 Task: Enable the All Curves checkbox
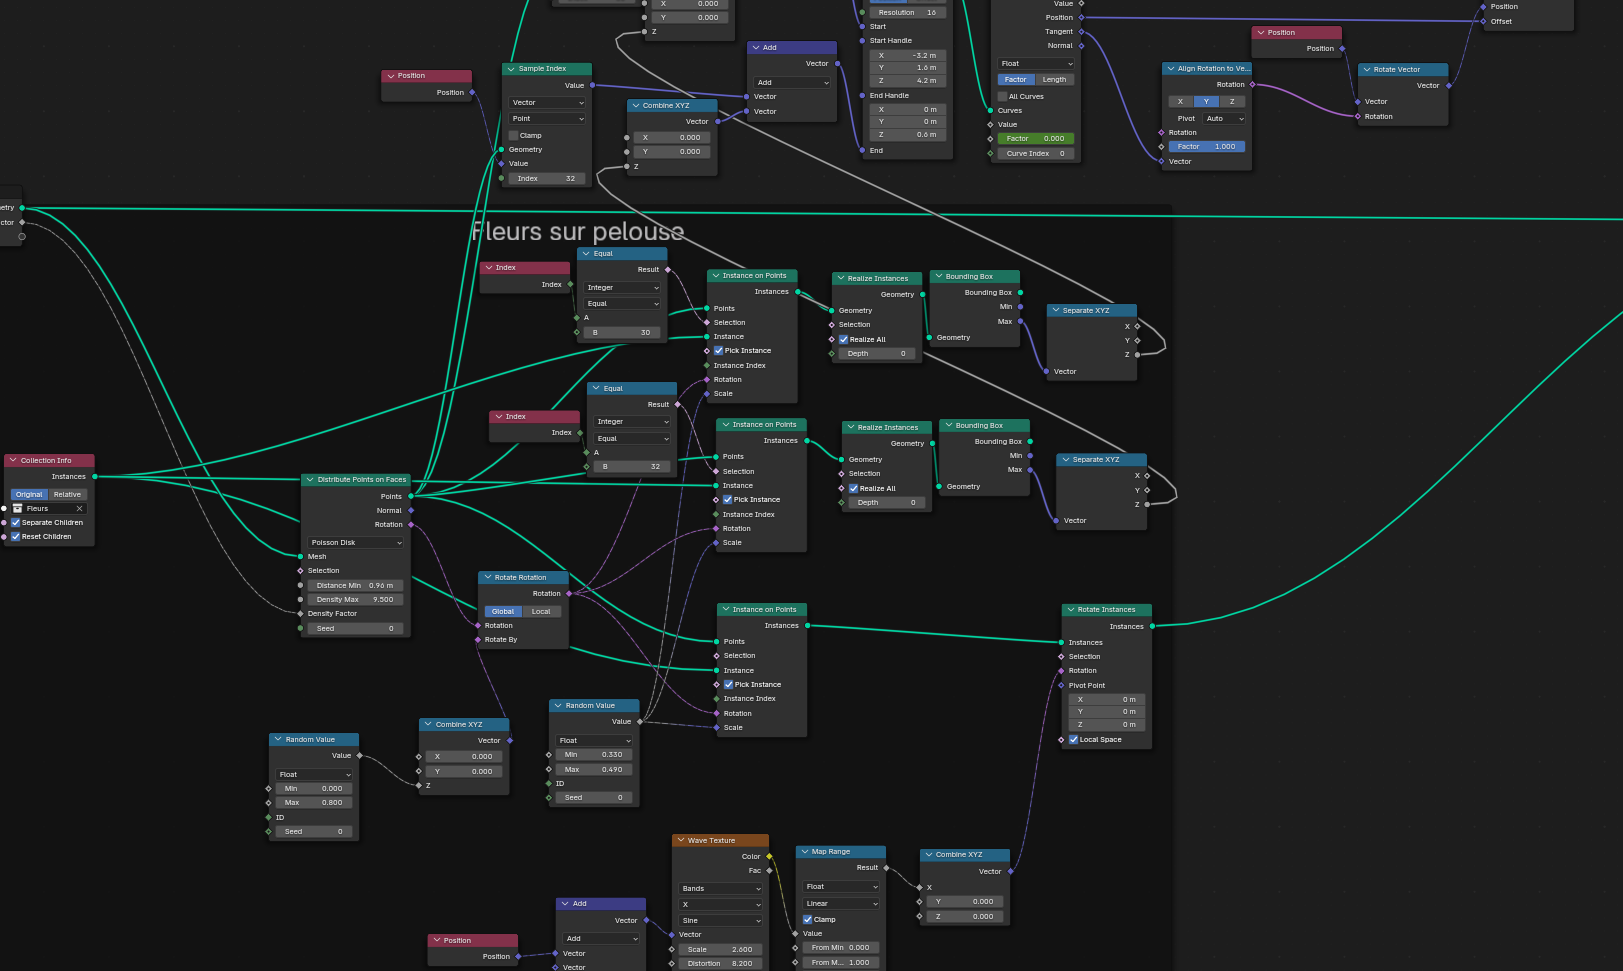[x=1003, y=96]
